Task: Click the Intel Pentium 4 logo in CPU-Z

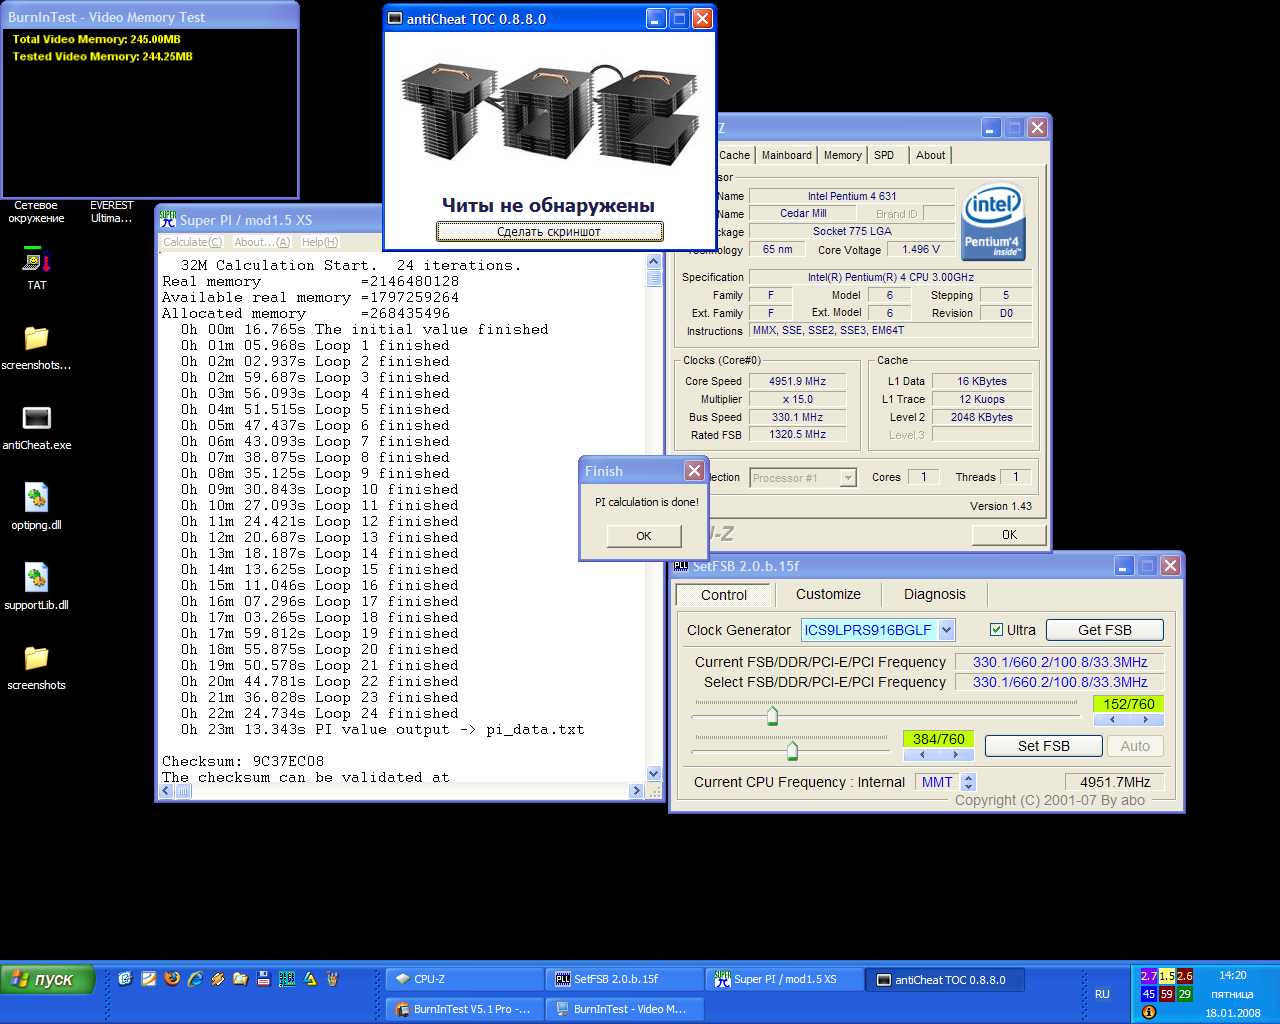Action: [x=993, y=222]
